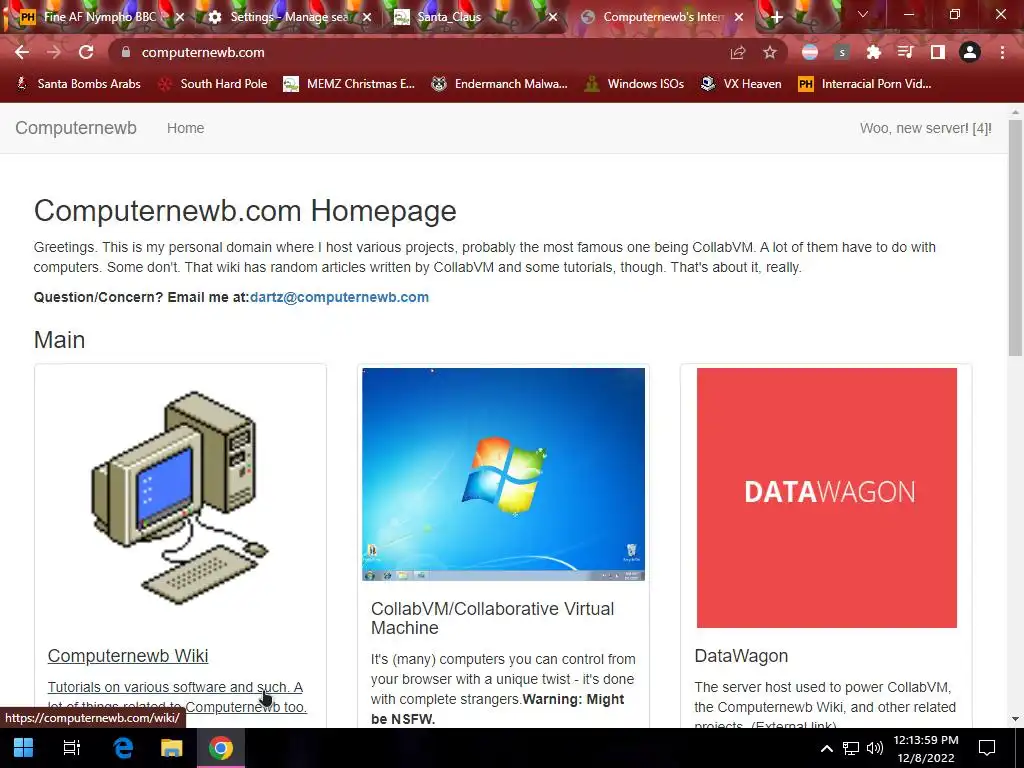The width and height of the screenshot is (1024, 768).
Task: Click the 'Woo, new server! [4]!' text
Action: click(x=925, y=128)
